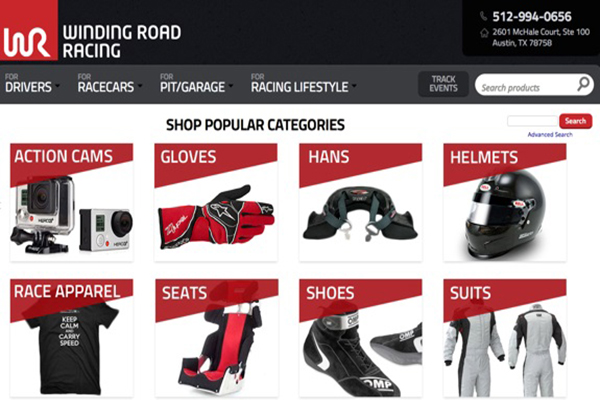Click the WR logo icon

[29, 30]
